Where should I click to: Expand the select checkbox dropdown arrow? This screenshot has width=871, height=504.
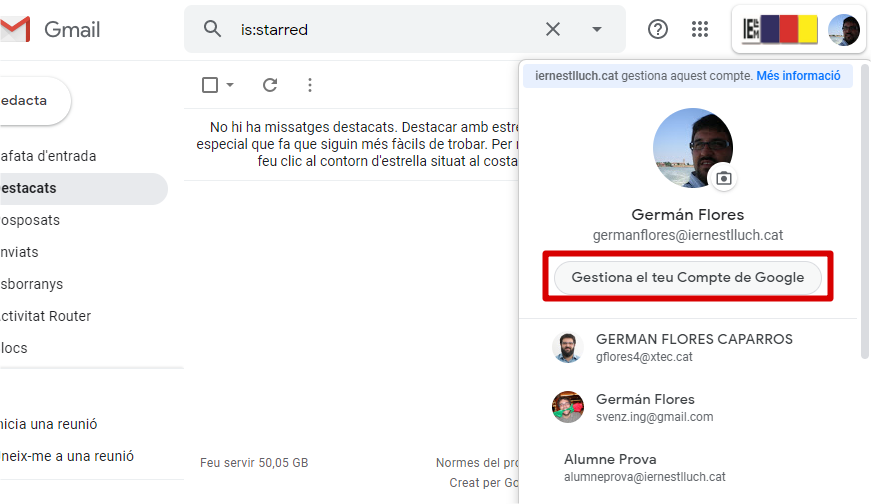coord(230,85)
